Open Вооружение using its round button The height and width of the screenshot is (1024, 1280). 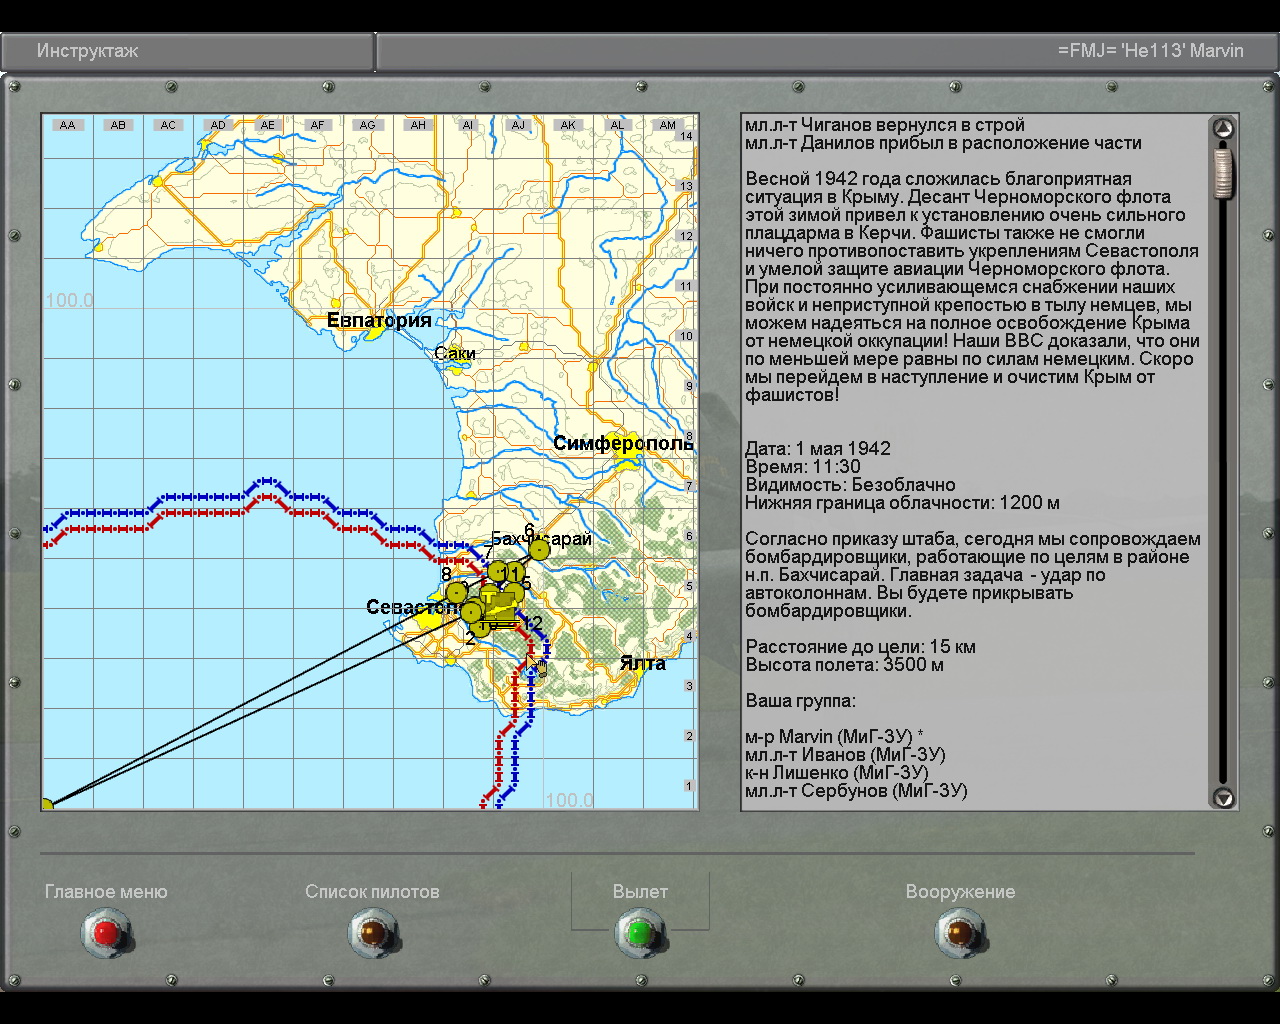coord(960,933)
